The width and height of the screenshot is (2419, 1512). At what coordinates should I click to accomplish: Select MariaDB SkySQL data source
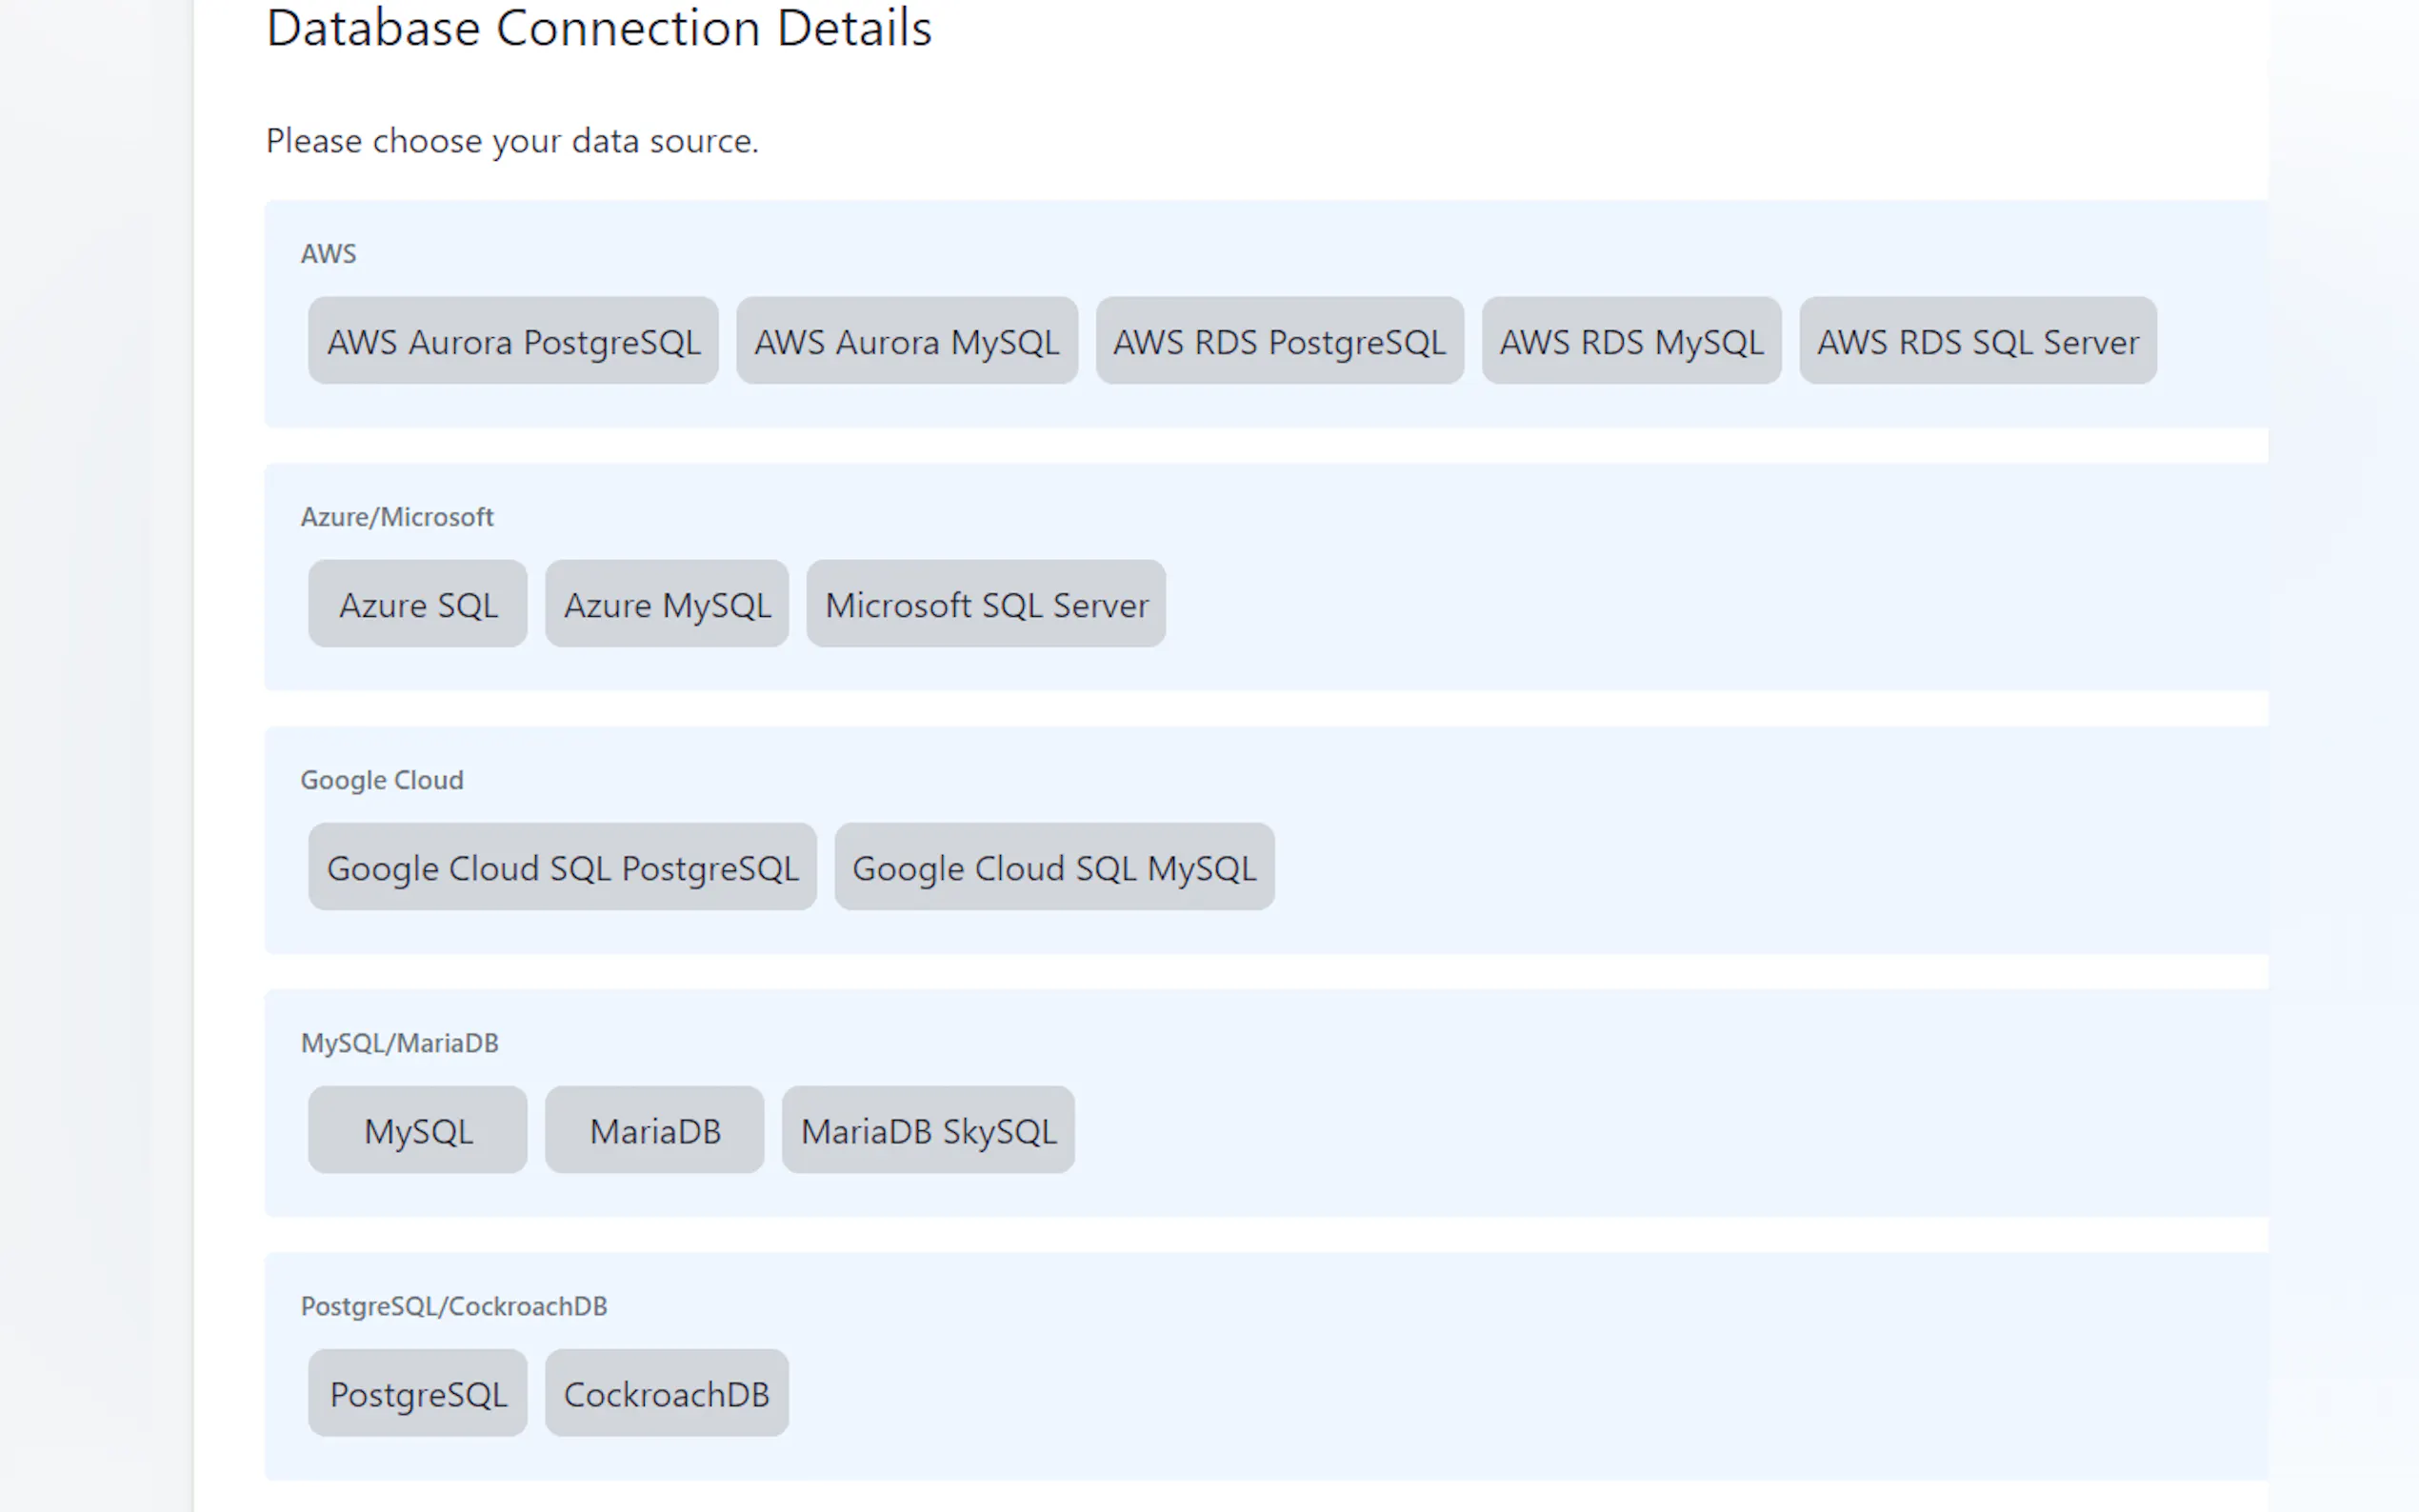(927, 1130)
